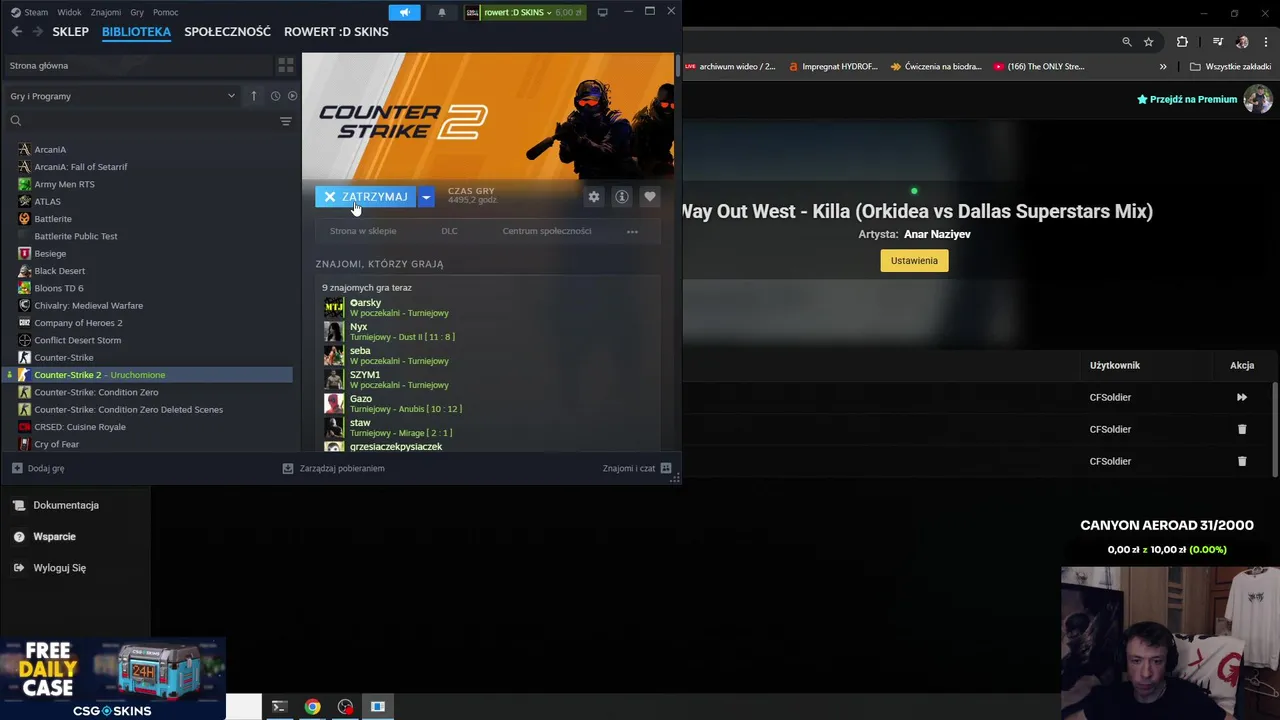Click Dodaj grę button
This screenshot has width=1280, height=720.
point(38,468)
